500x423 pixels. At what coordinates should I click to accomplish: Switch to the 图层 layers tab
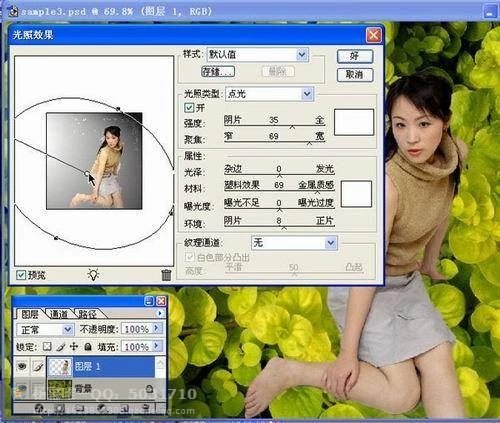(x=30, y=314)
